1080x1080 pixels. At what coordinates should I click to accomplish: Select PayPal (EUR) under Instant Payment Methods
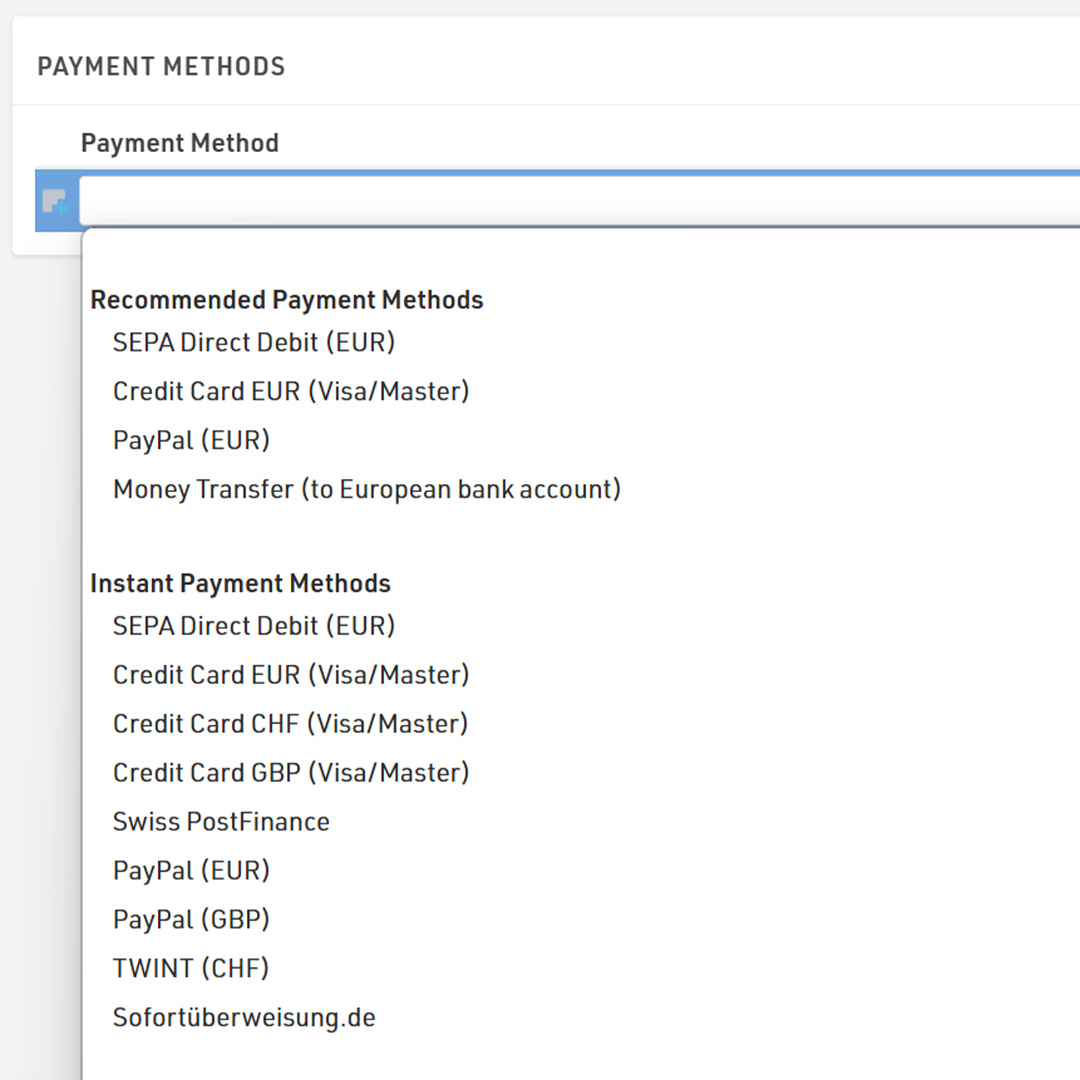tap(191, 871)
